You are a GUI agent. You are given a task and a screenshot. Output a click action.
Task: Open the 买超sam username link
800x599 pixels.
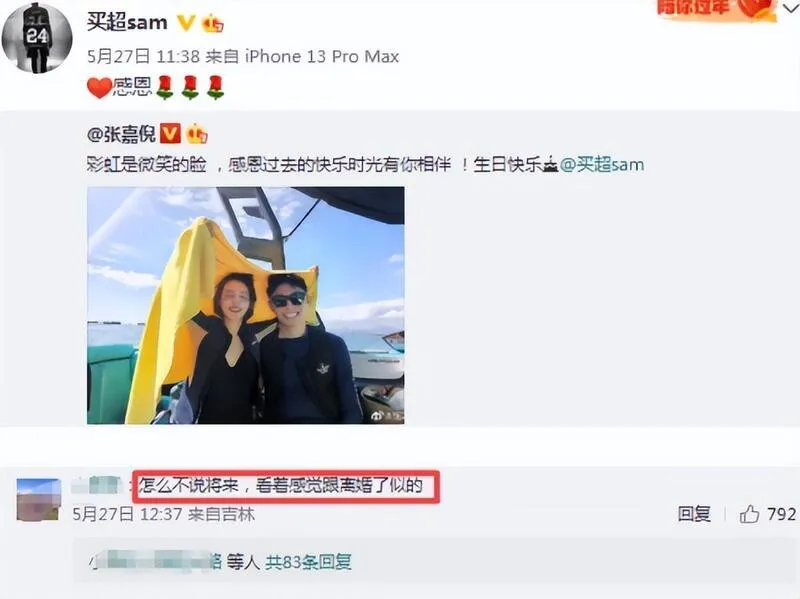(127, 22)
